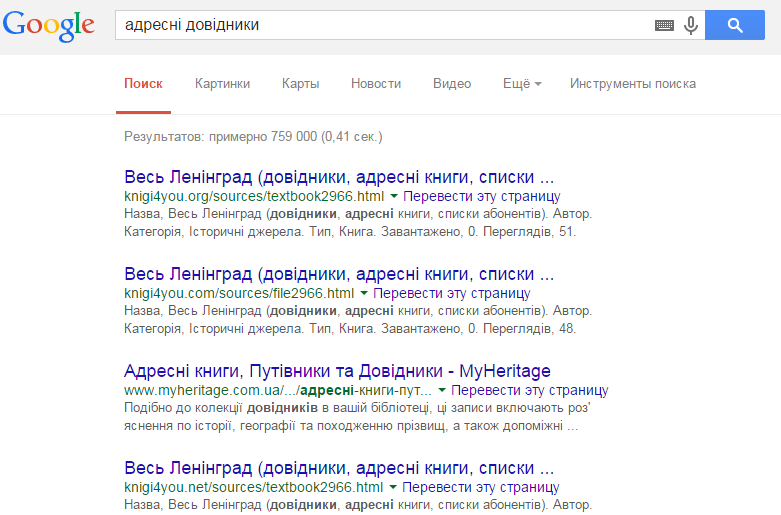
Task: Open the Карты tab
Action: tap(300, 84)
